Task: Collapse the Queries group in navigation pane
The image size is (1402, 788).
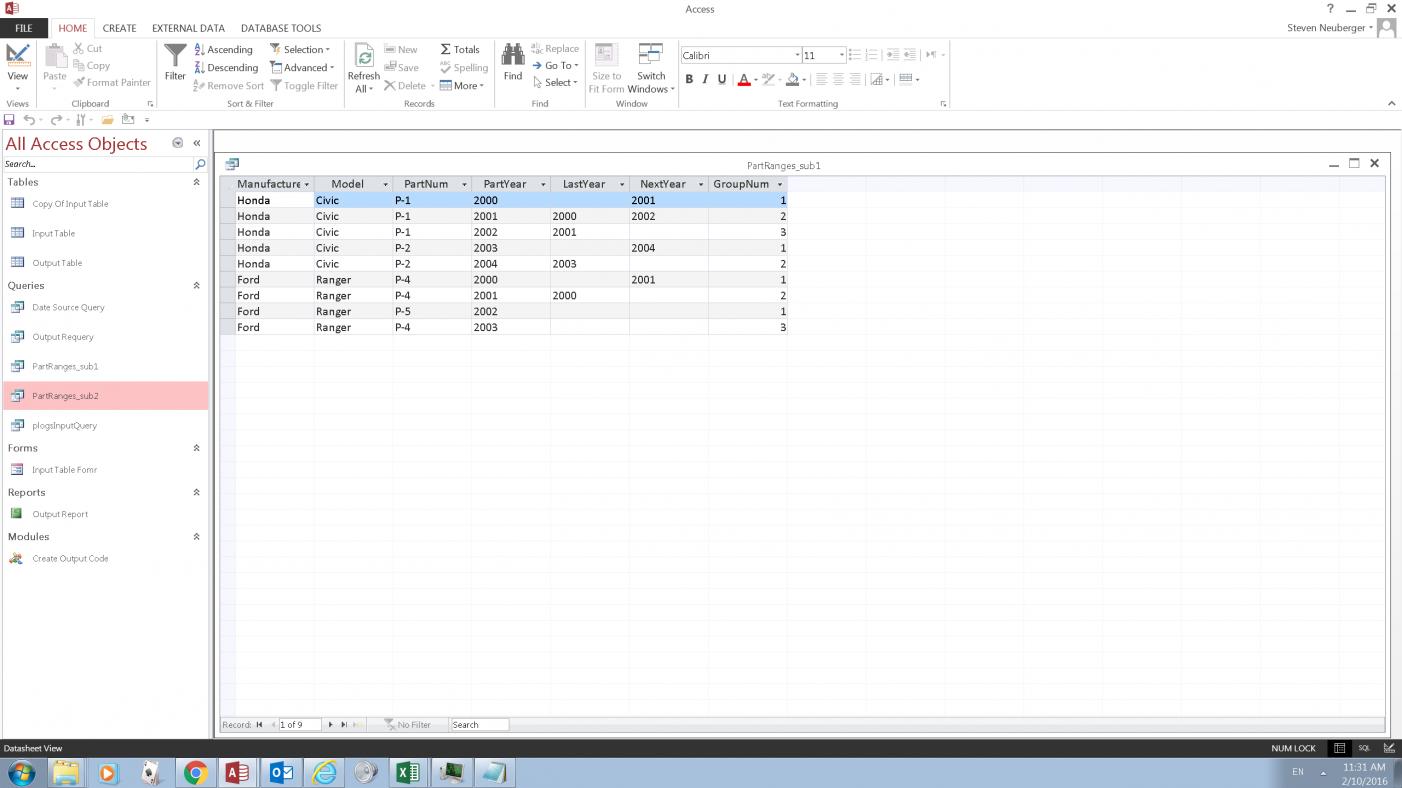Action: click(196, 285)
